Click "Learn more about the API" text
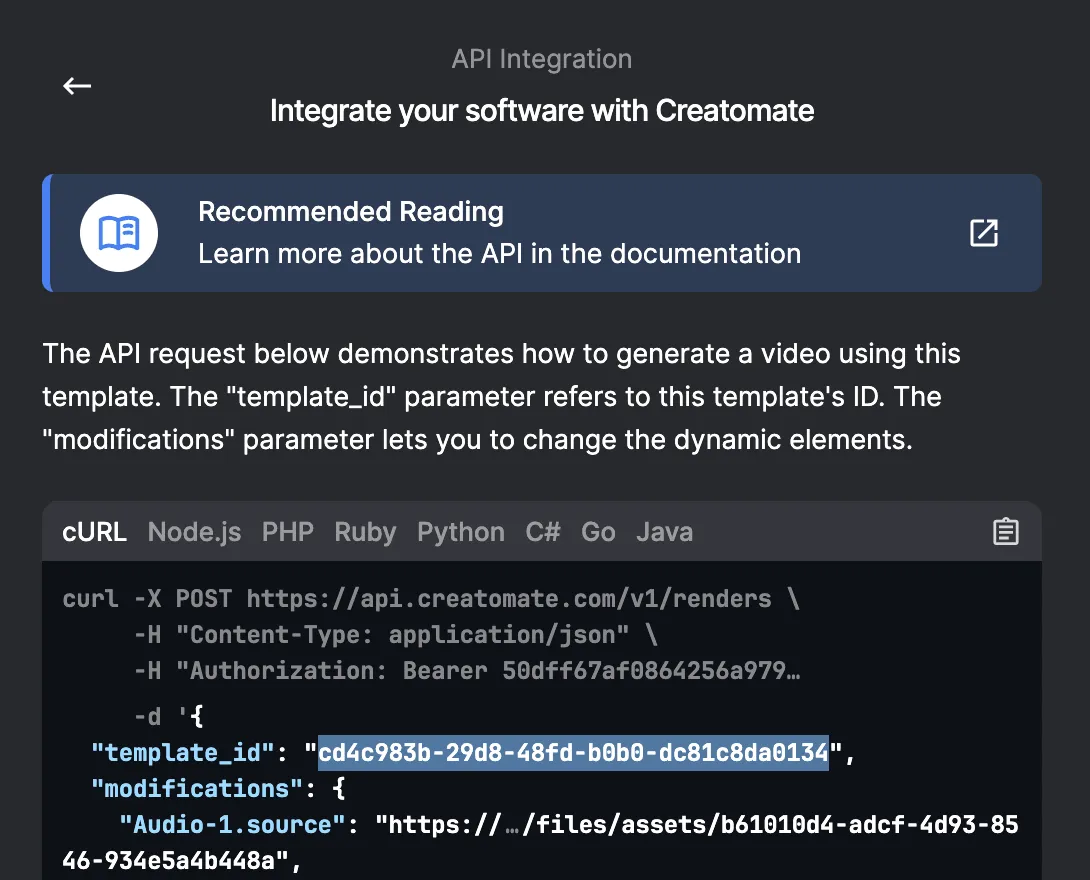1090x880 pixels. coord(499,254)
